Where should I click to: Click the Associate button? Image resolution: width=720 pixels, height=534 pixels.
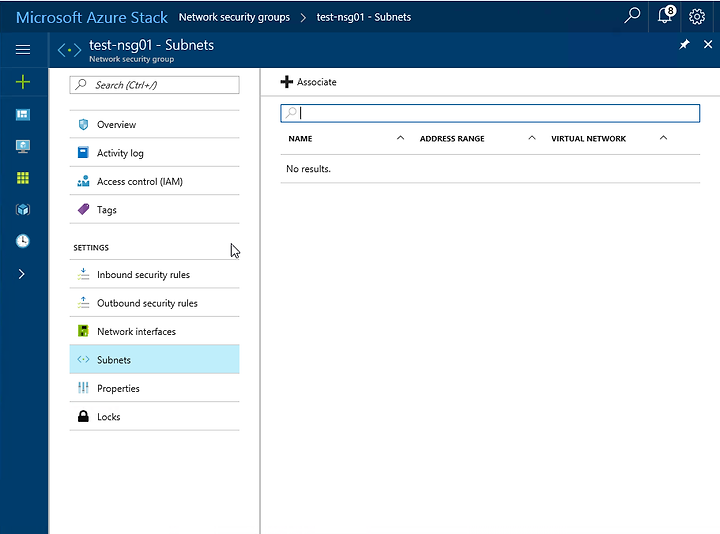pyautogui.click(x=309, y=82)
